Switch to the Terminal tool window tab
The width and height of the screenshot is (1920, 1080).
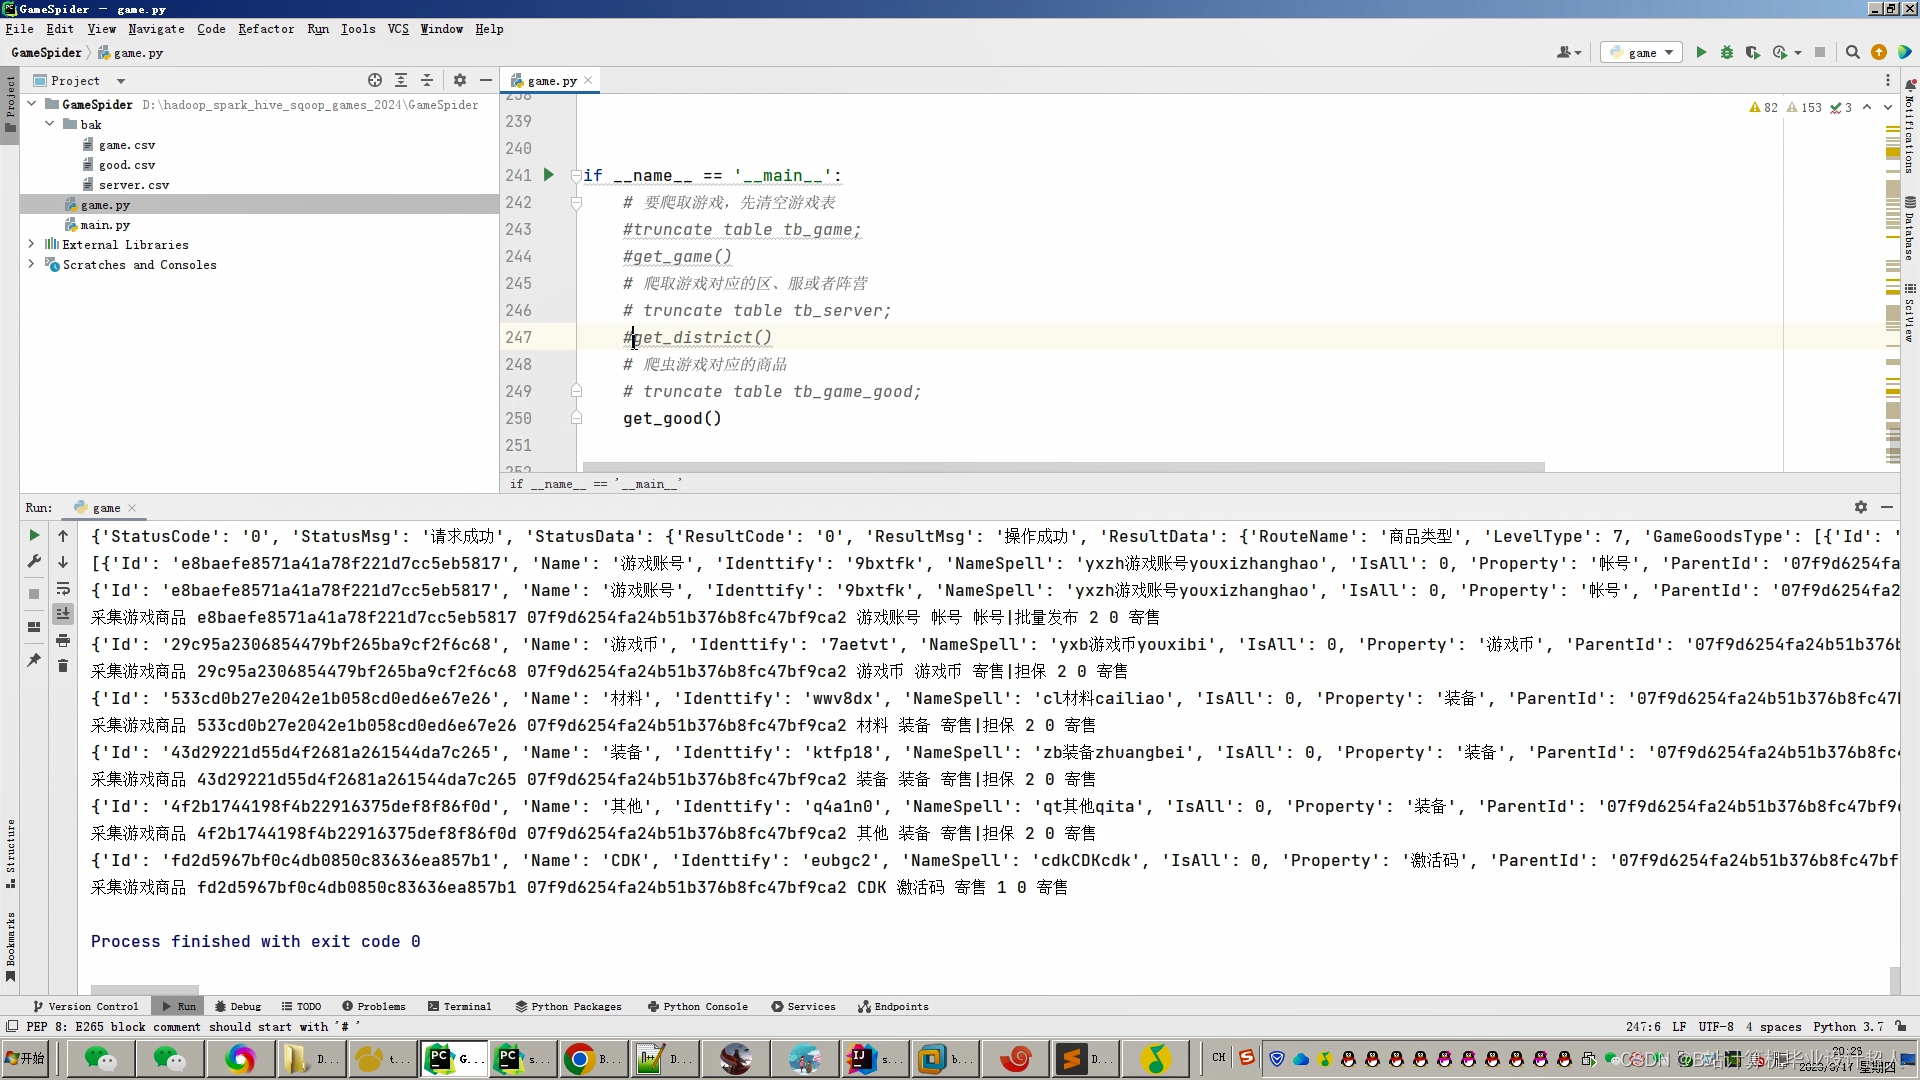(x=459, y=1006)
